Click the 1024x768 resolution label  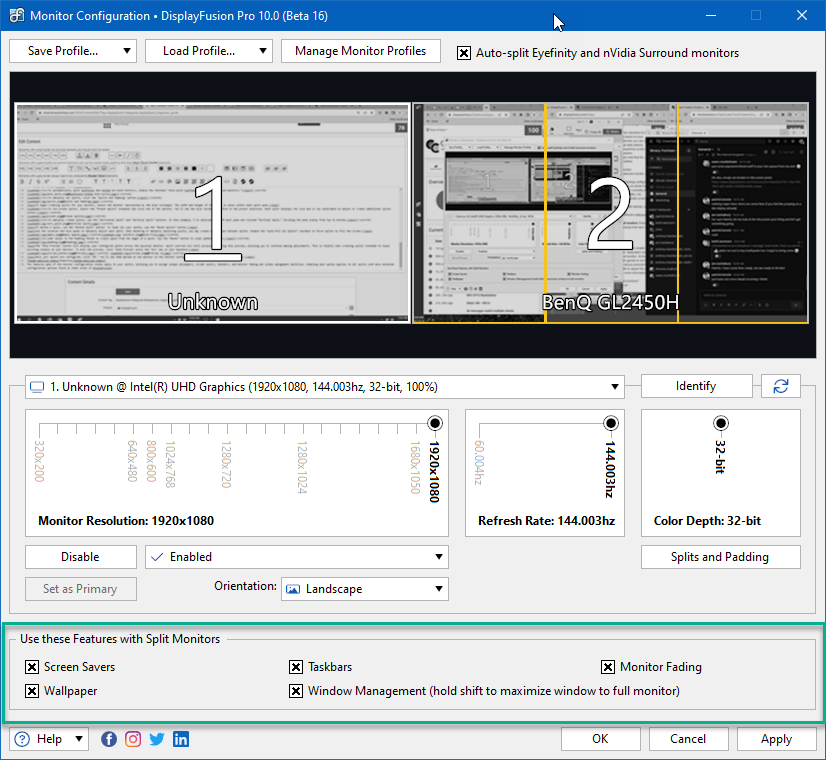coord(170,465)
